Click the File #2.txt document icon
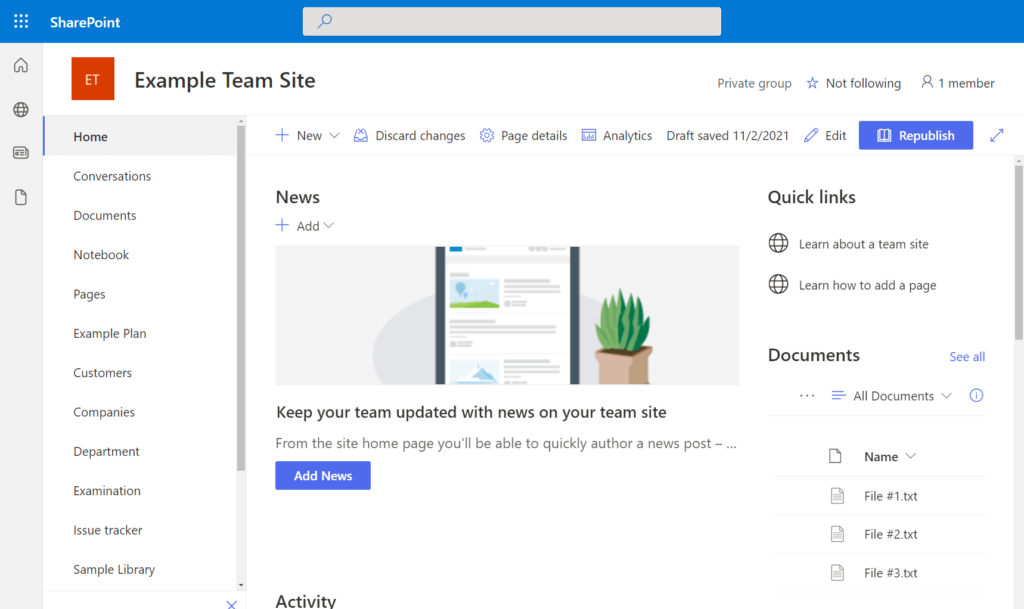The width and height of the screenshot is (1024, 609). [x=837, y=534]
